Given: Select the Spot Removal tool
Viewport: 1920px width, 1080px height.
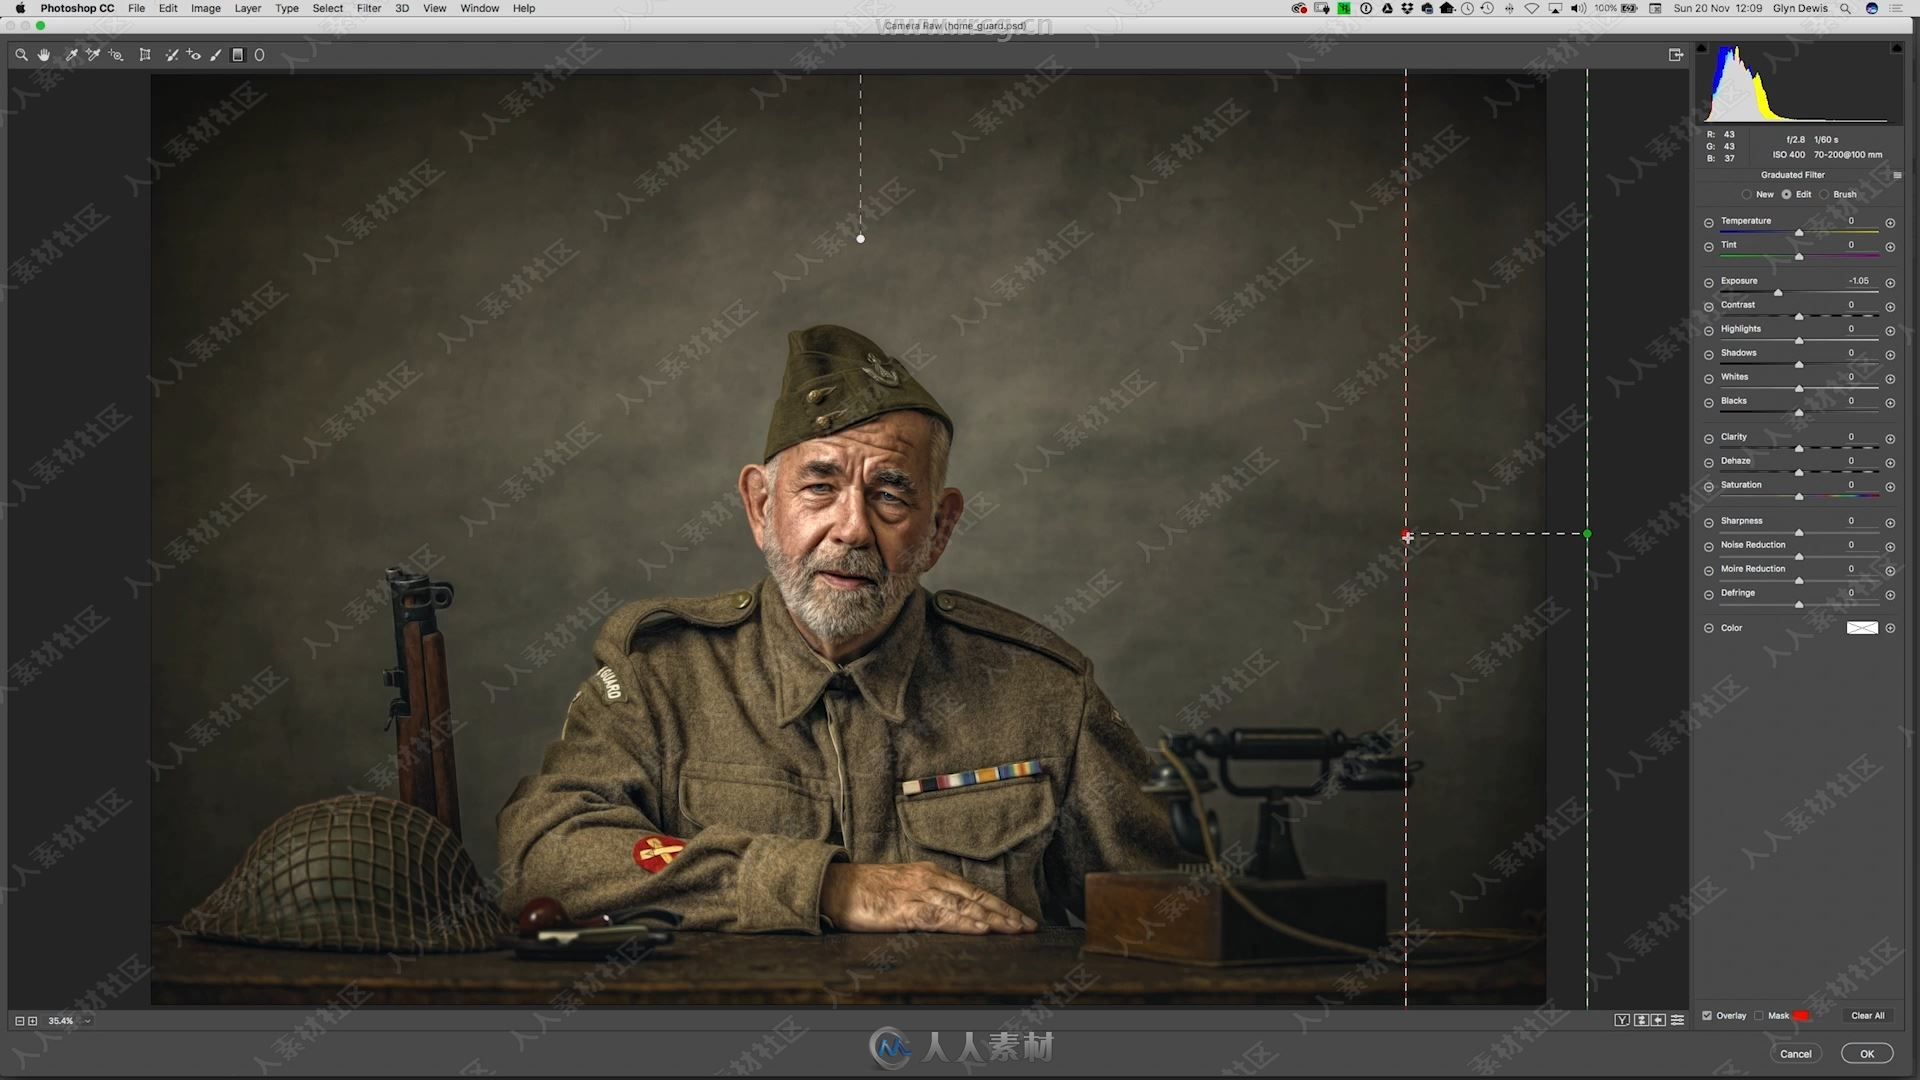Looking at the screenshot, I should pos(171,55).
